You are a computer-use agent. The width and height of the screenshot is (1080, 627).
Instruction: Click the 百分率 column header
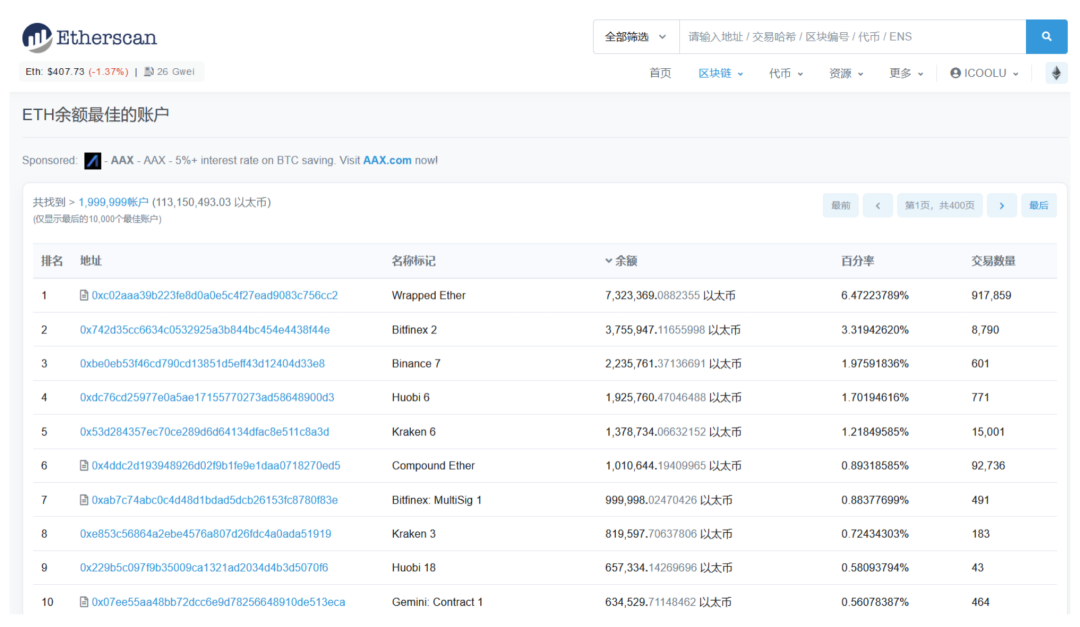click(858, 261)
